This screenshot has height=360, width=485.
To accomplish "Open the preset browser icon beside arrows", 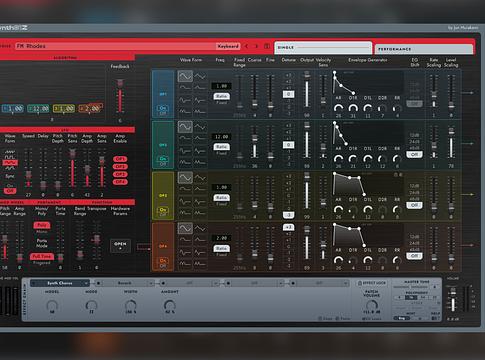I will click(267, 46).
